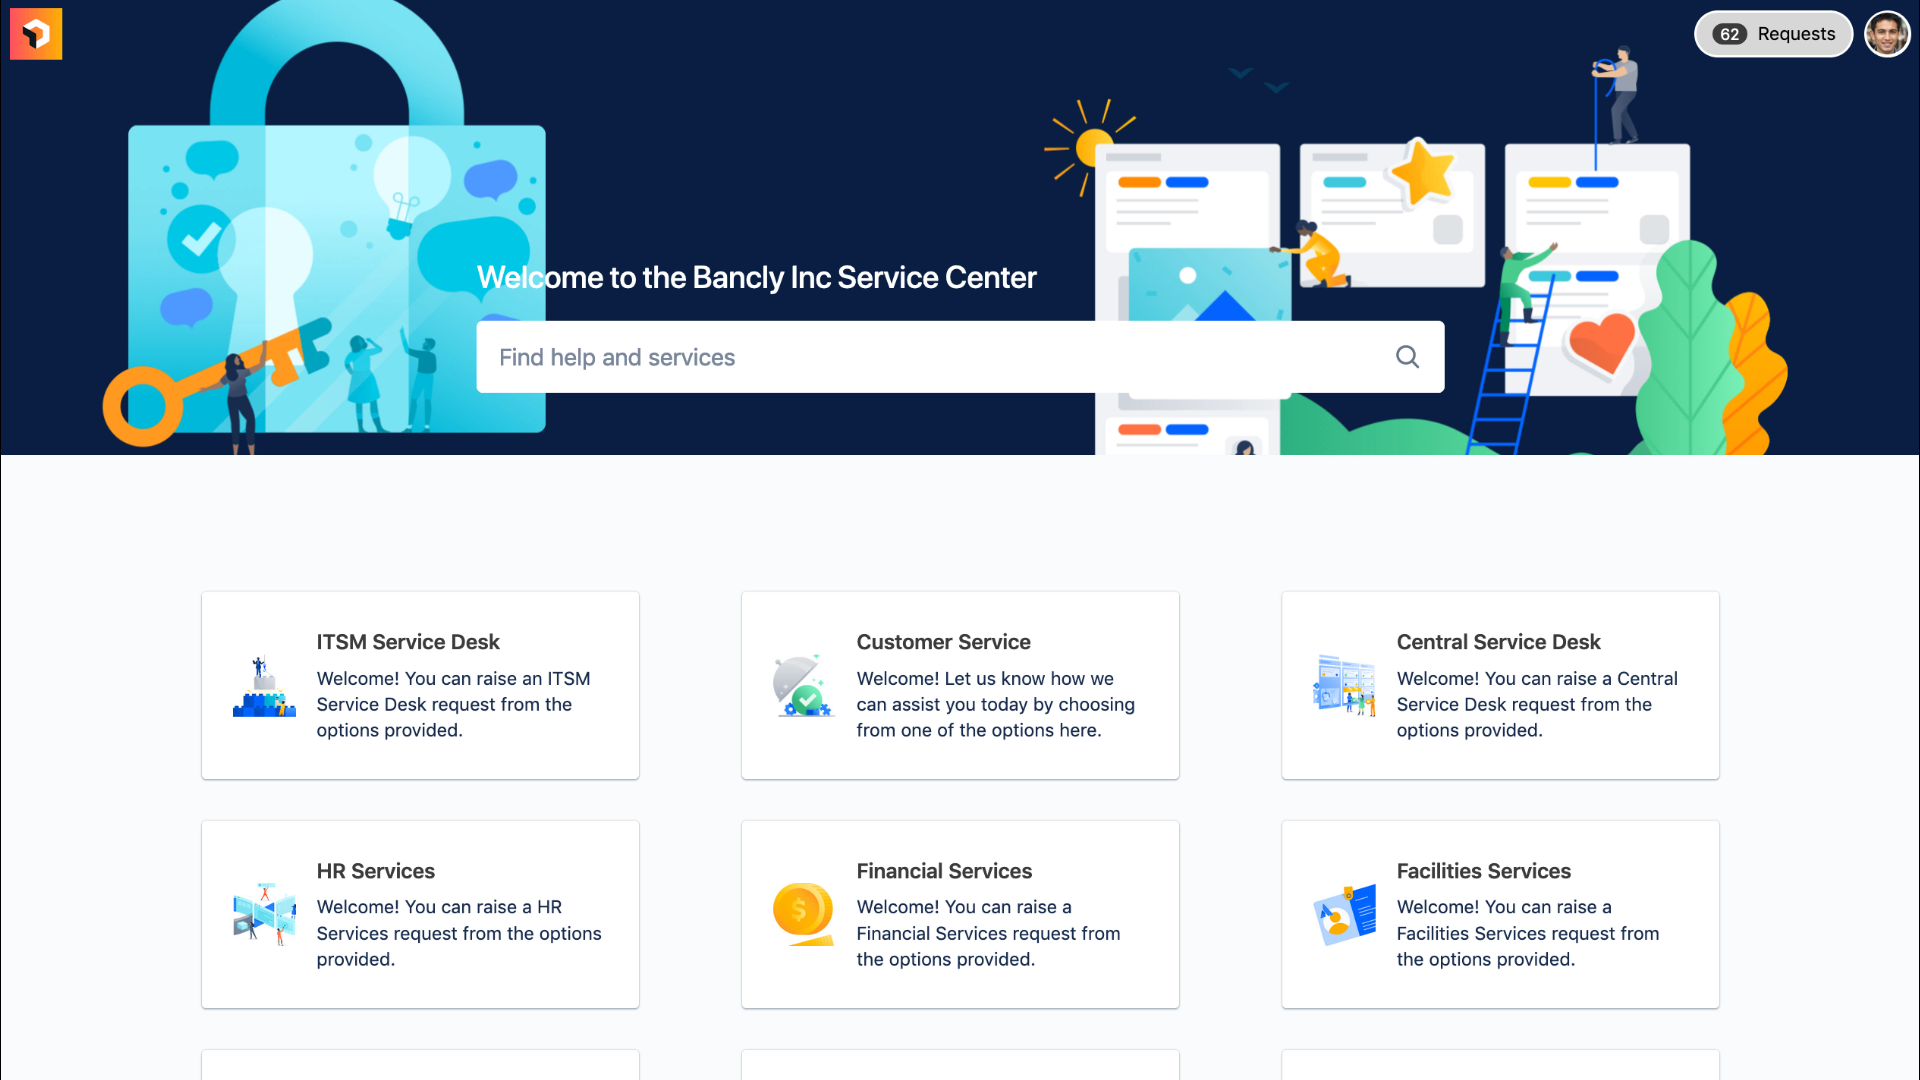Click the user profile avatar icon
Viewport: 1920px width, 1080px height.
[1887, 34]
